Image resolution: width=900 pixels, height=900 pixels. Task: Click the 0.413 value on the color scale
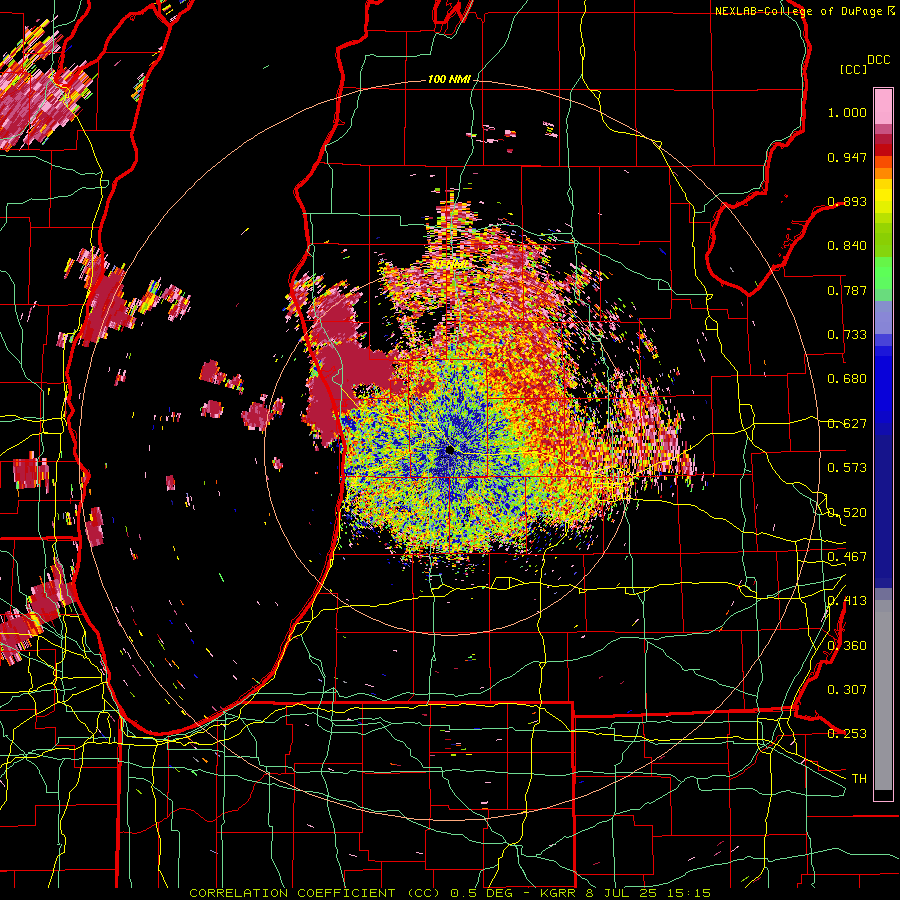847,601
